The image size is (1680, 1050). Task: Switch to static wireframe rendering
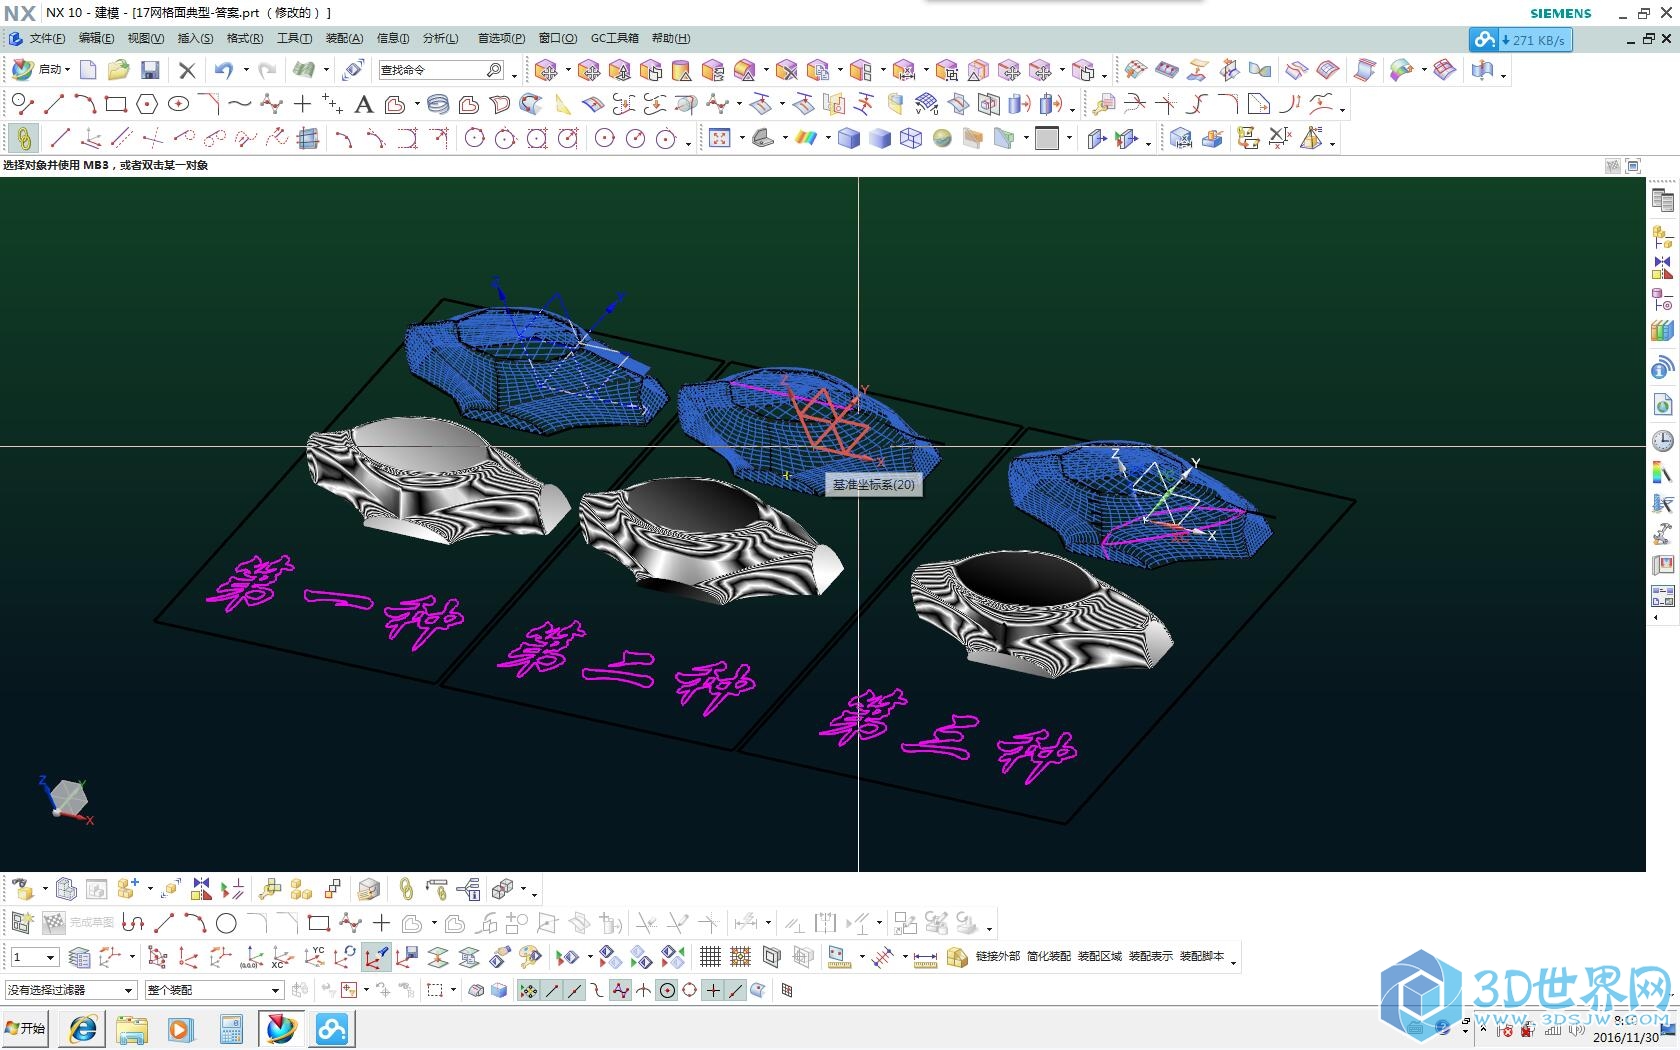click(x=911, y=138)
